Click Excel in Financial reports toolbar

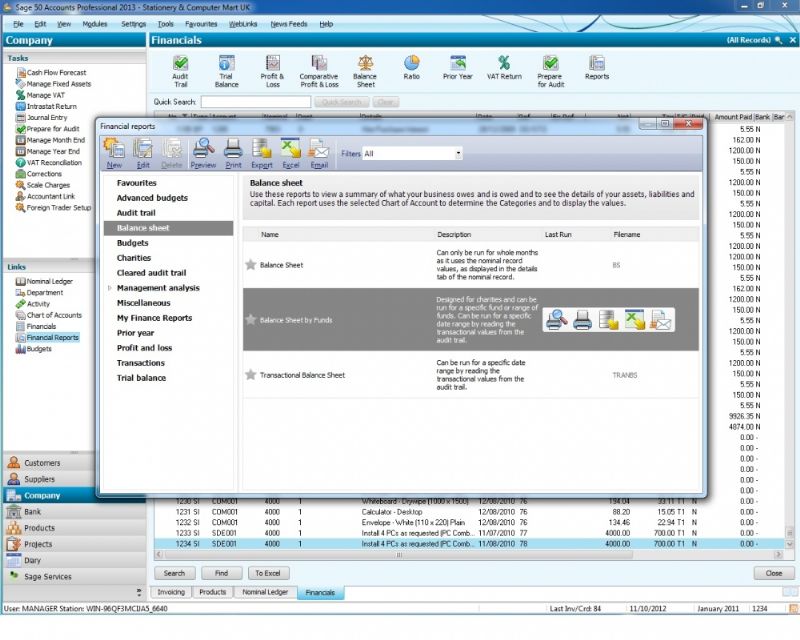pos(291,153)
